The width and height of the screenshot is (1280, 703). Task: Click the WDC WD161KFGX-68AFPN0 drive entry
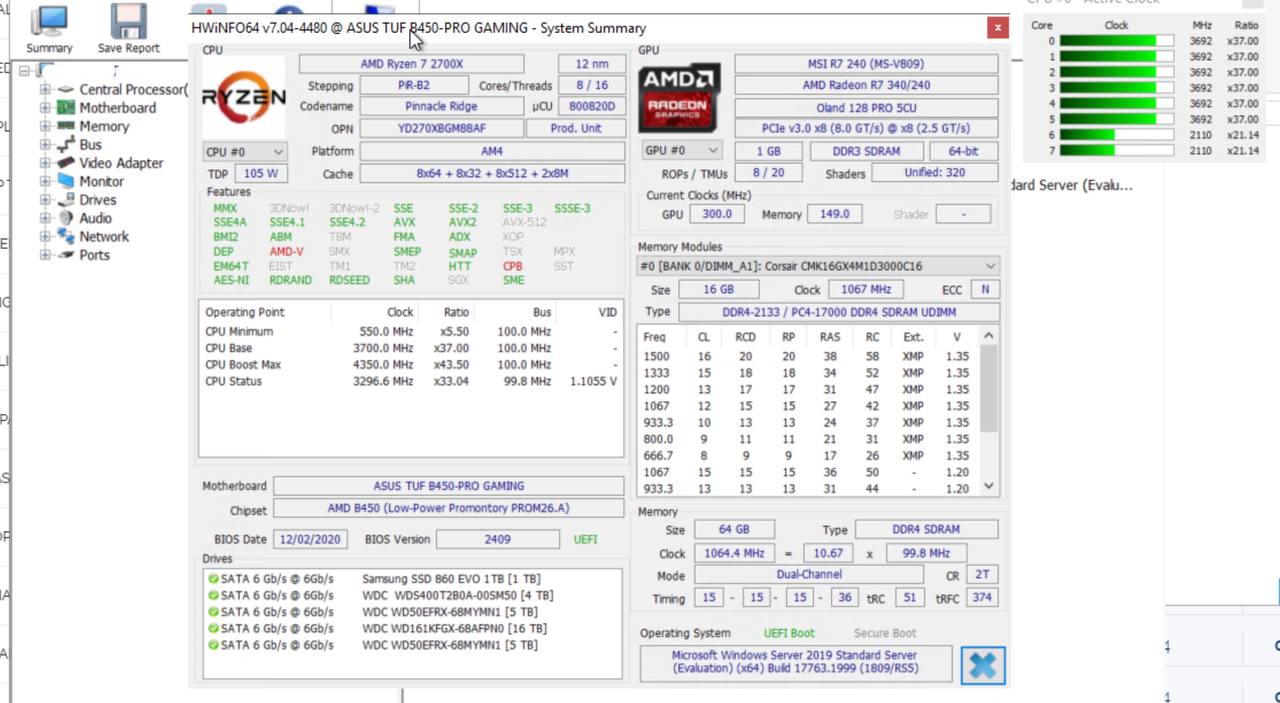click(x=454, y=628)
